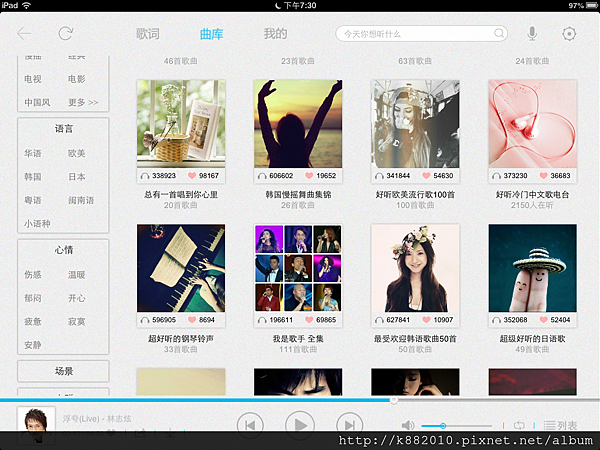Open the 列表 playlist button
Viewport: 600px width, 450px height.
pyautogui.click(x=561, y=425)
